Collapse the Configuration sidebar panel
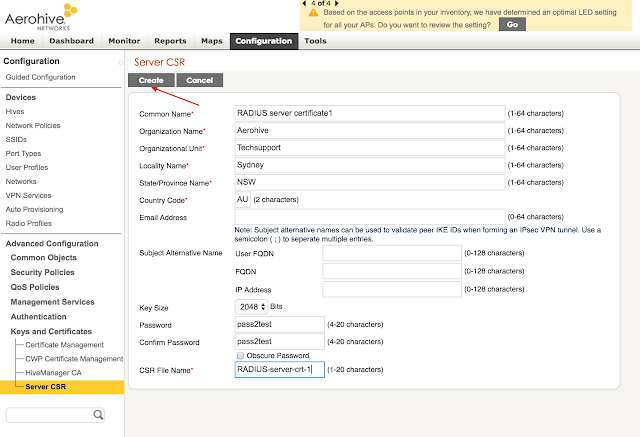The width and height of the screenshot is (640, 437). (120, 62)
